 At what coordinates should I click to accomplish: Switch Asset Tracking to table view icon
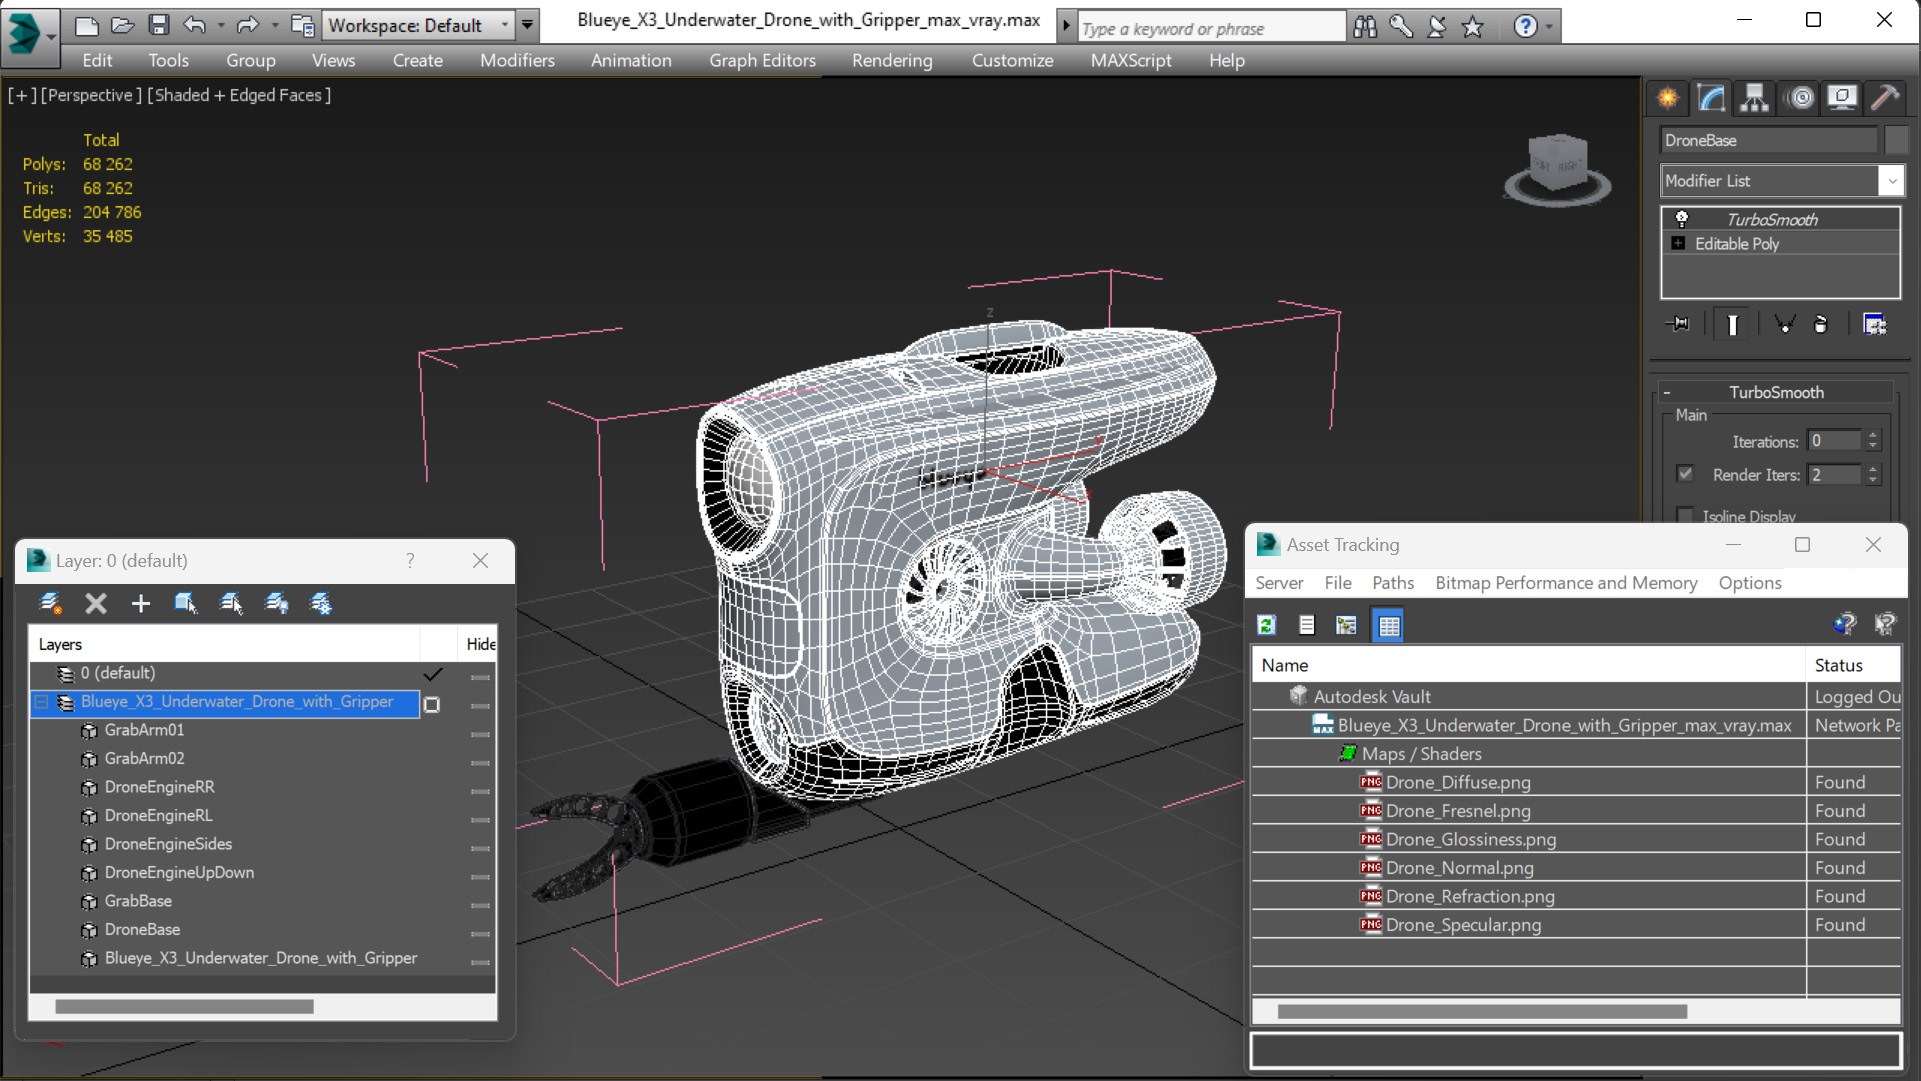coord(1389,625)
